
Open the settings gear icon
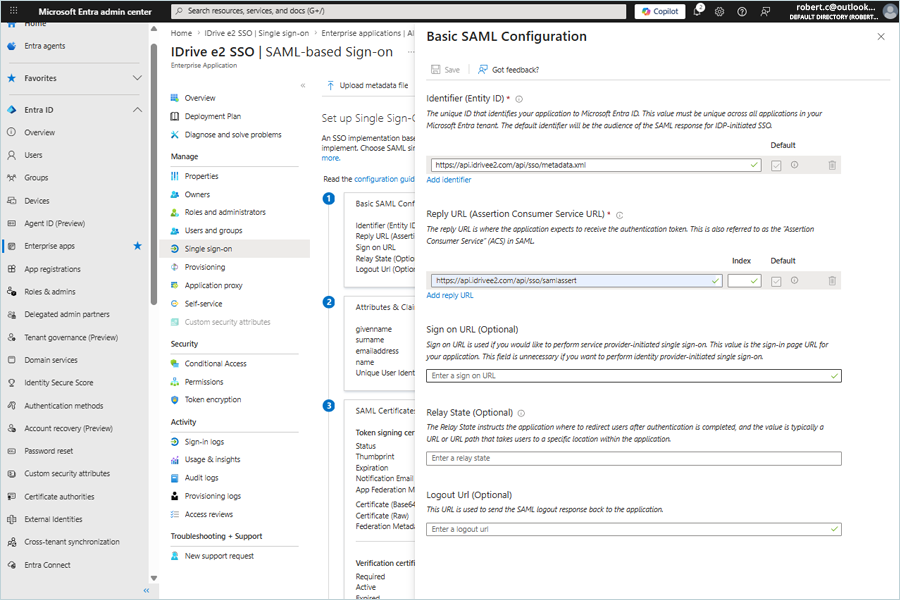719,11
